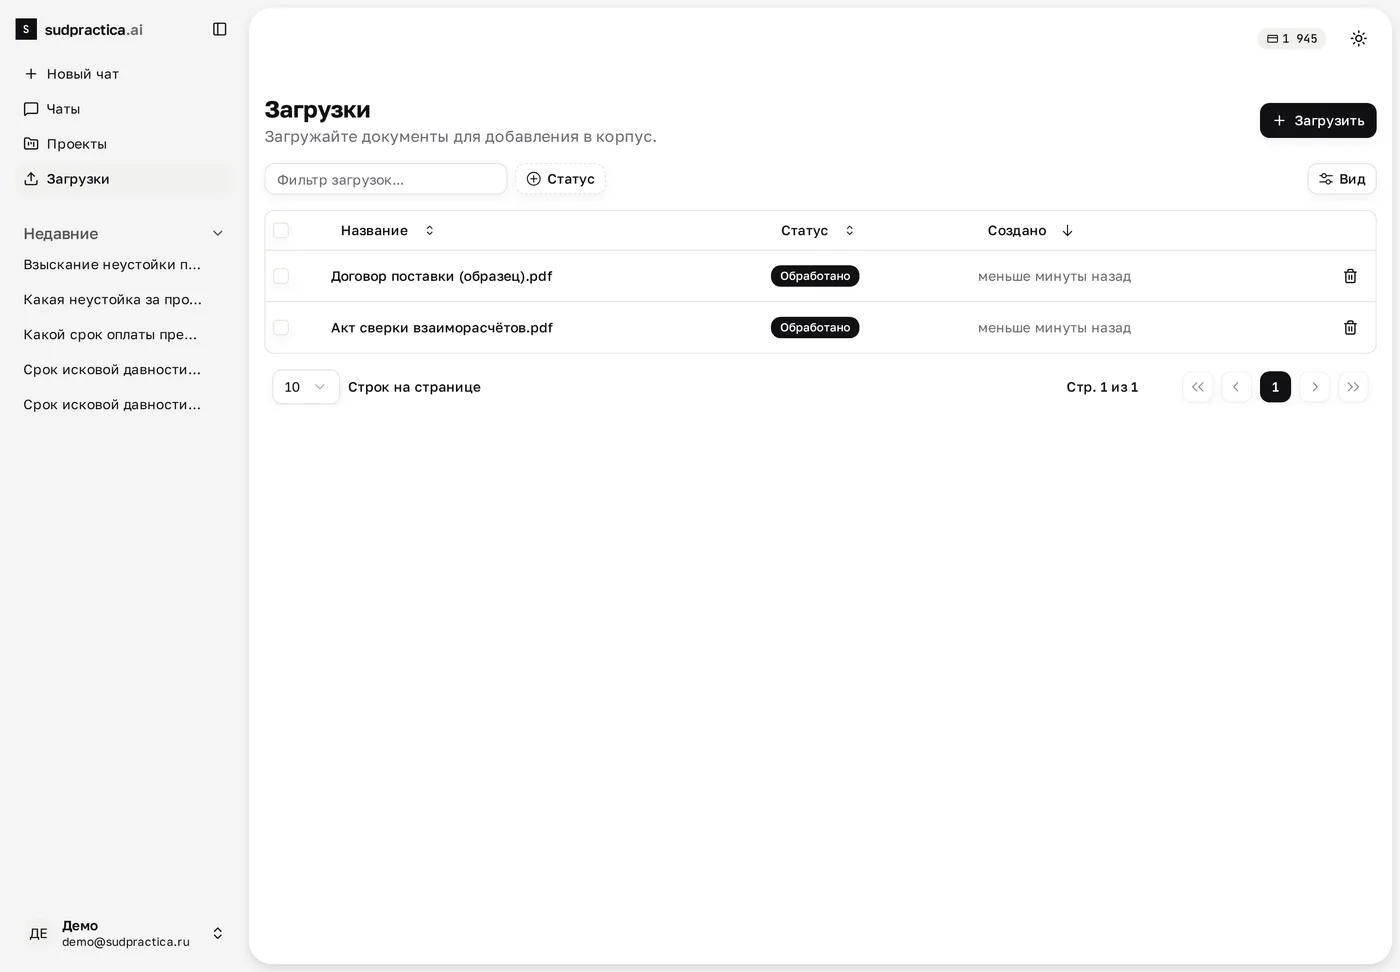Click the Загрузить upload button
This screenshot has width=1400, height=972.
click(x=1318, y=120)
